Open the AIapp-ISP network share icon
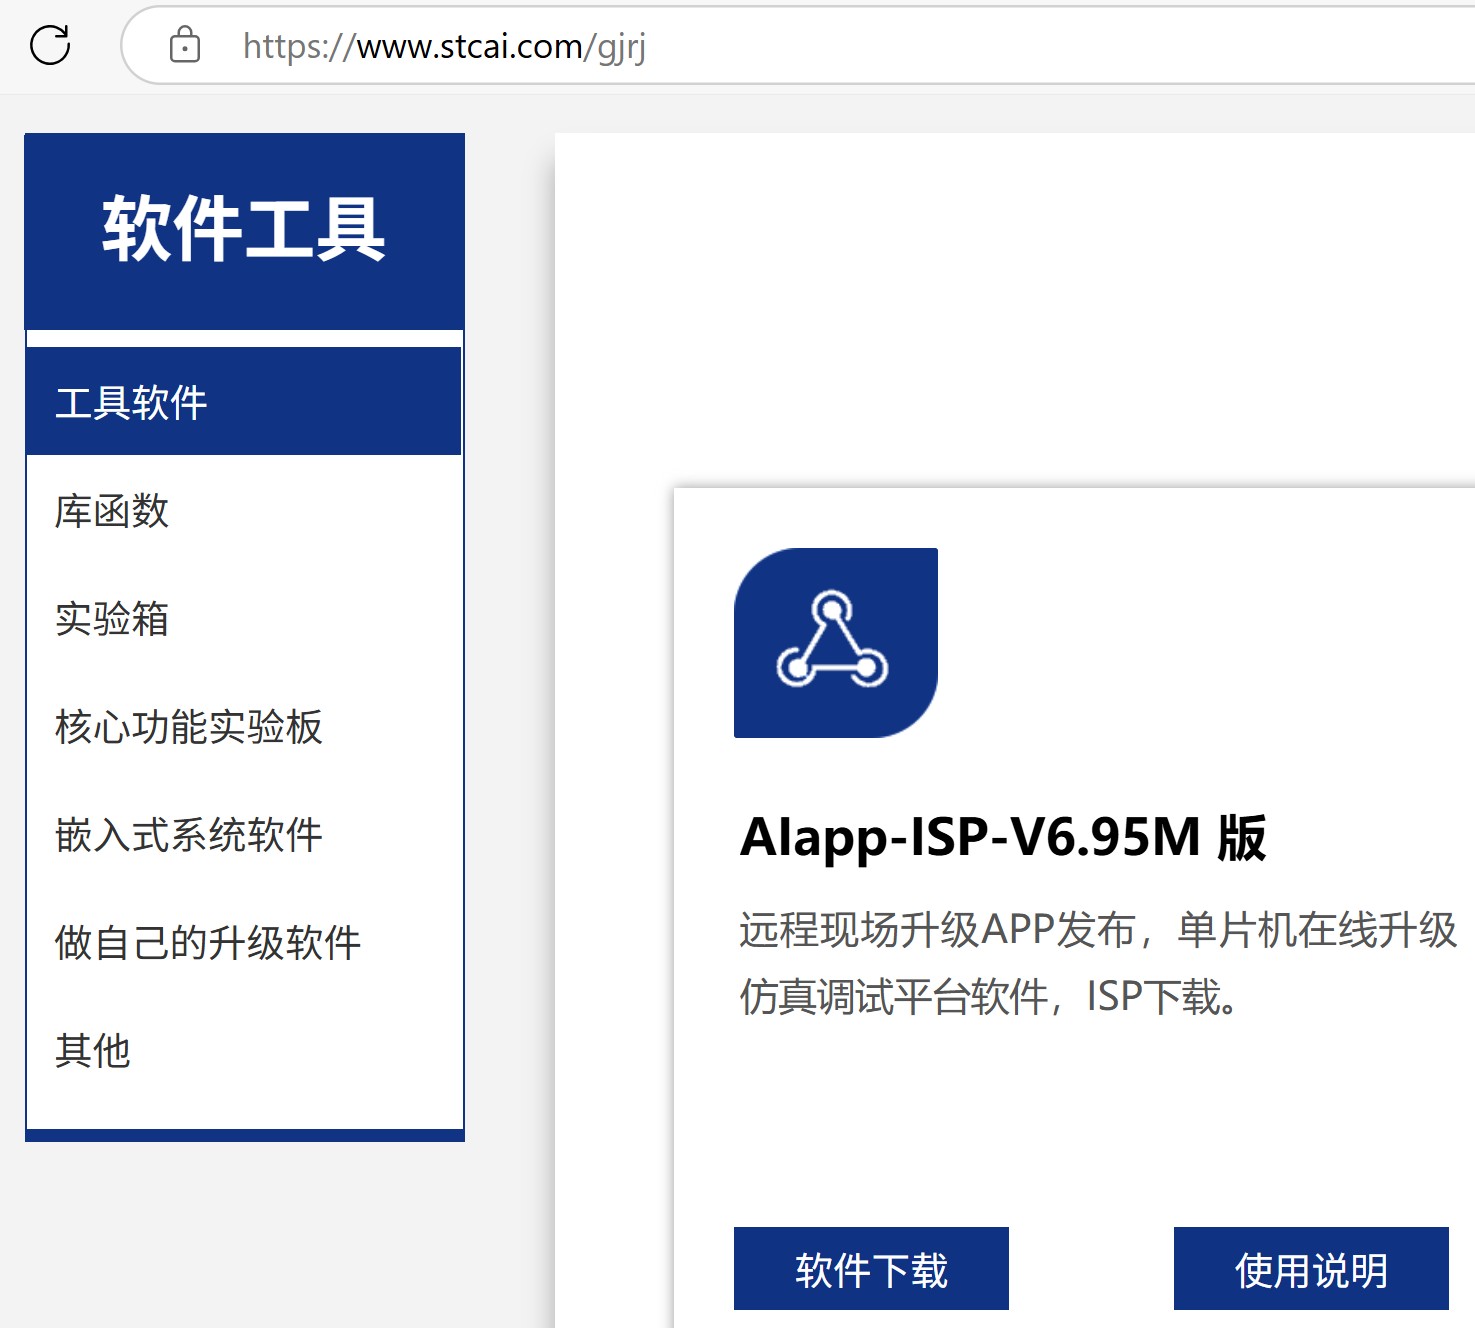Screen dimensions: 1475x1328 pos(836,643)
